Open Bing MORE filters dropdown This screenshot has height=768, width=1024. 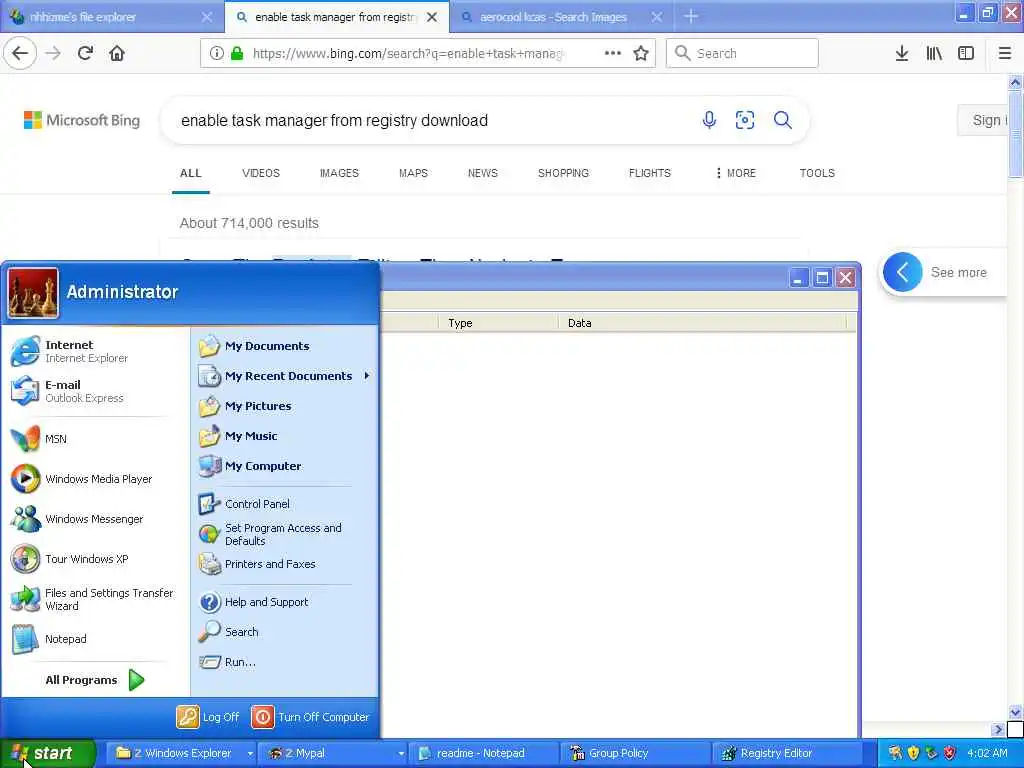(736, 173)
